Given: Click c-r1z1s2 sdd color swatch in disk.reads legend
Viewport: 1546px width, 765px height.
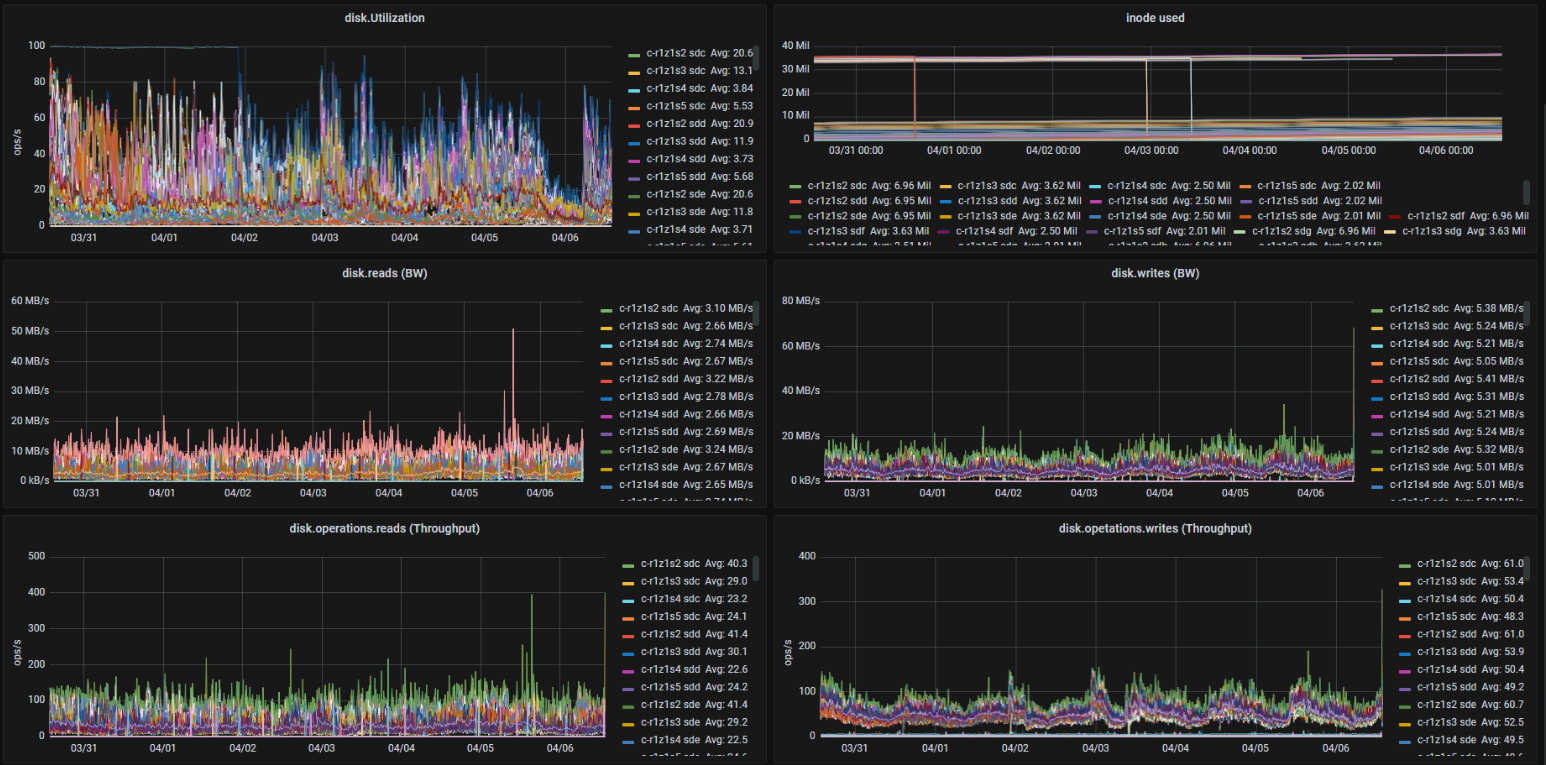Looking at the screenshot, I should [x=606, y=380].
